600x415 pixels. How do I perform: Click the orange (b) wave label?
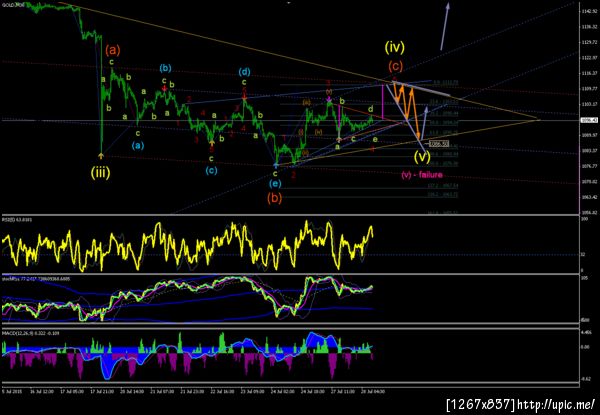point(274,198)
